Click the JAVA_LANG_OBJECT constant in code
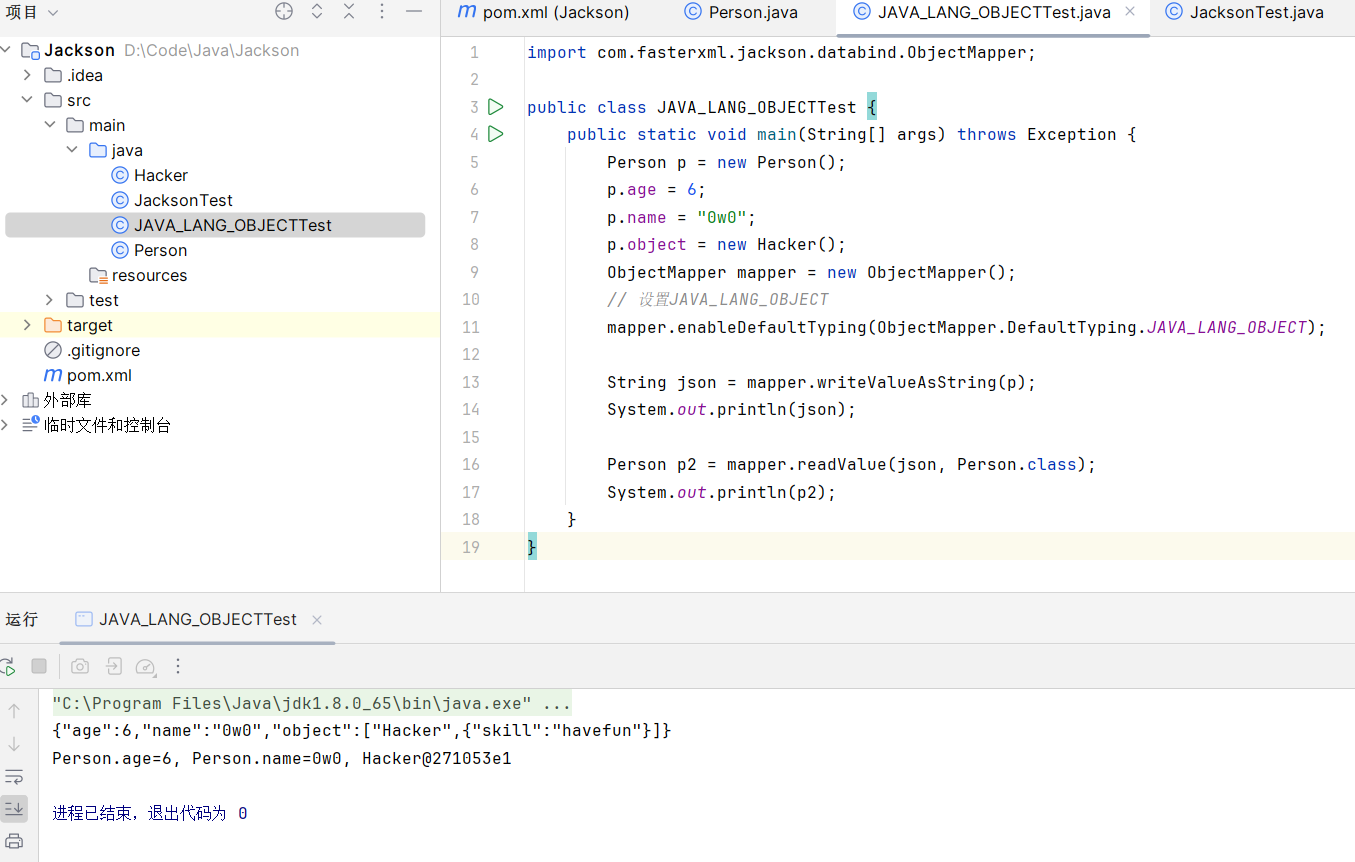The image size is (1355, 862). click(1226, 327)
